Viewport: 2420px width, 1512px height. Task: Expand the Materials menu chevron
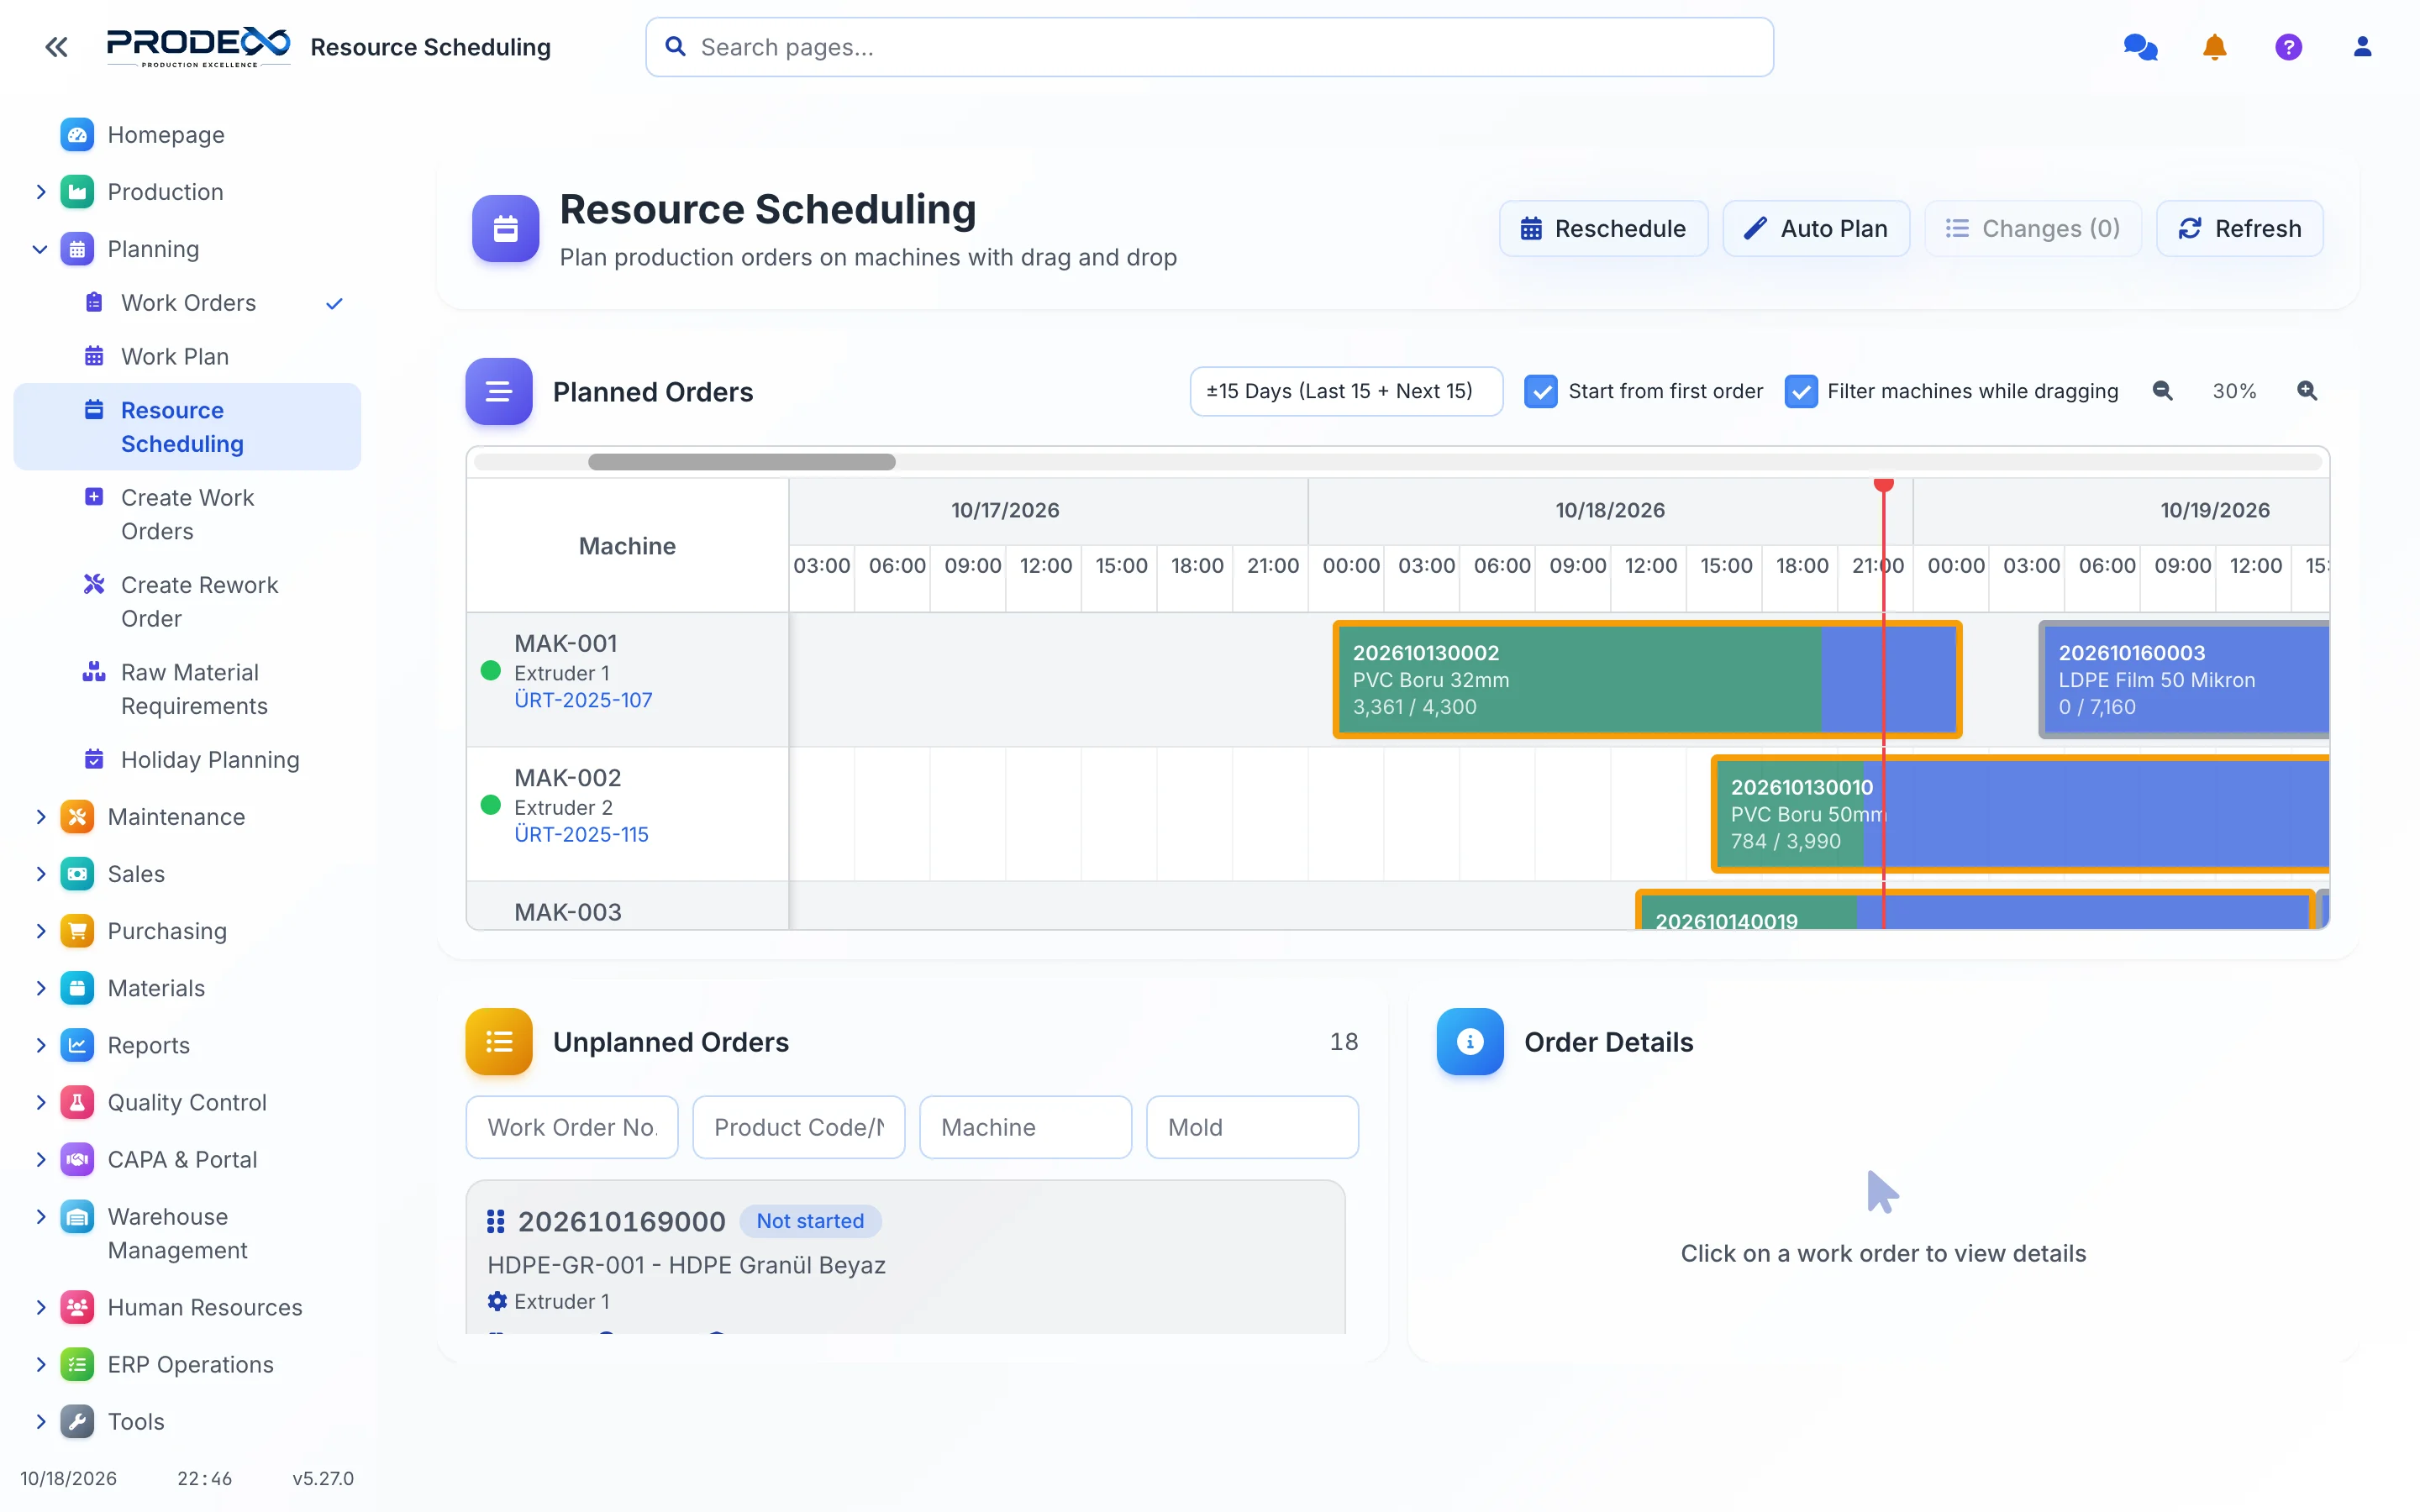pyautogui.click(x=41, y=988)
